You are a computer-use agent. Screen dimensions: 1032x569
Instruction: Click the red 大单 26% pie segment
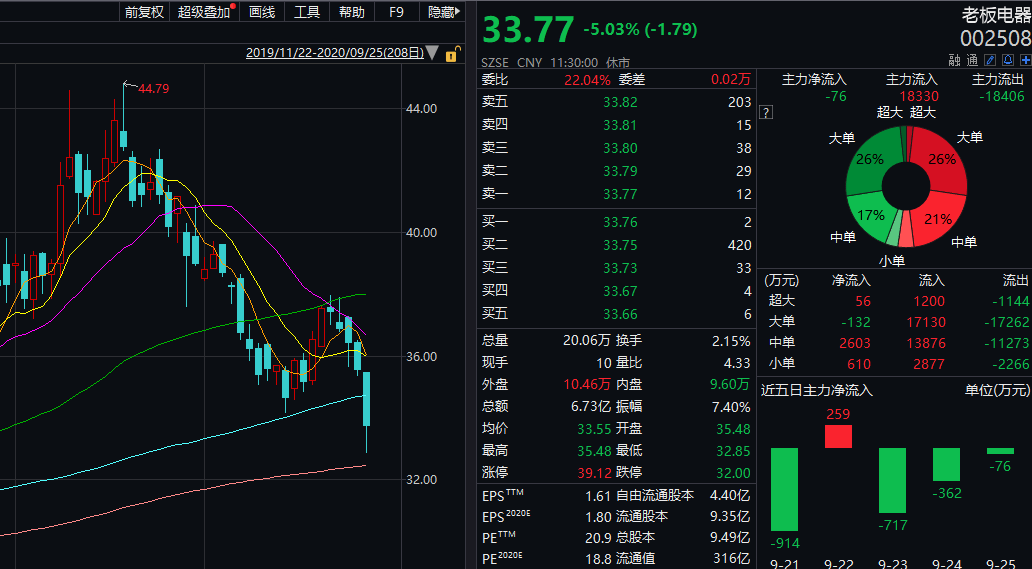(x=942, y=157)
